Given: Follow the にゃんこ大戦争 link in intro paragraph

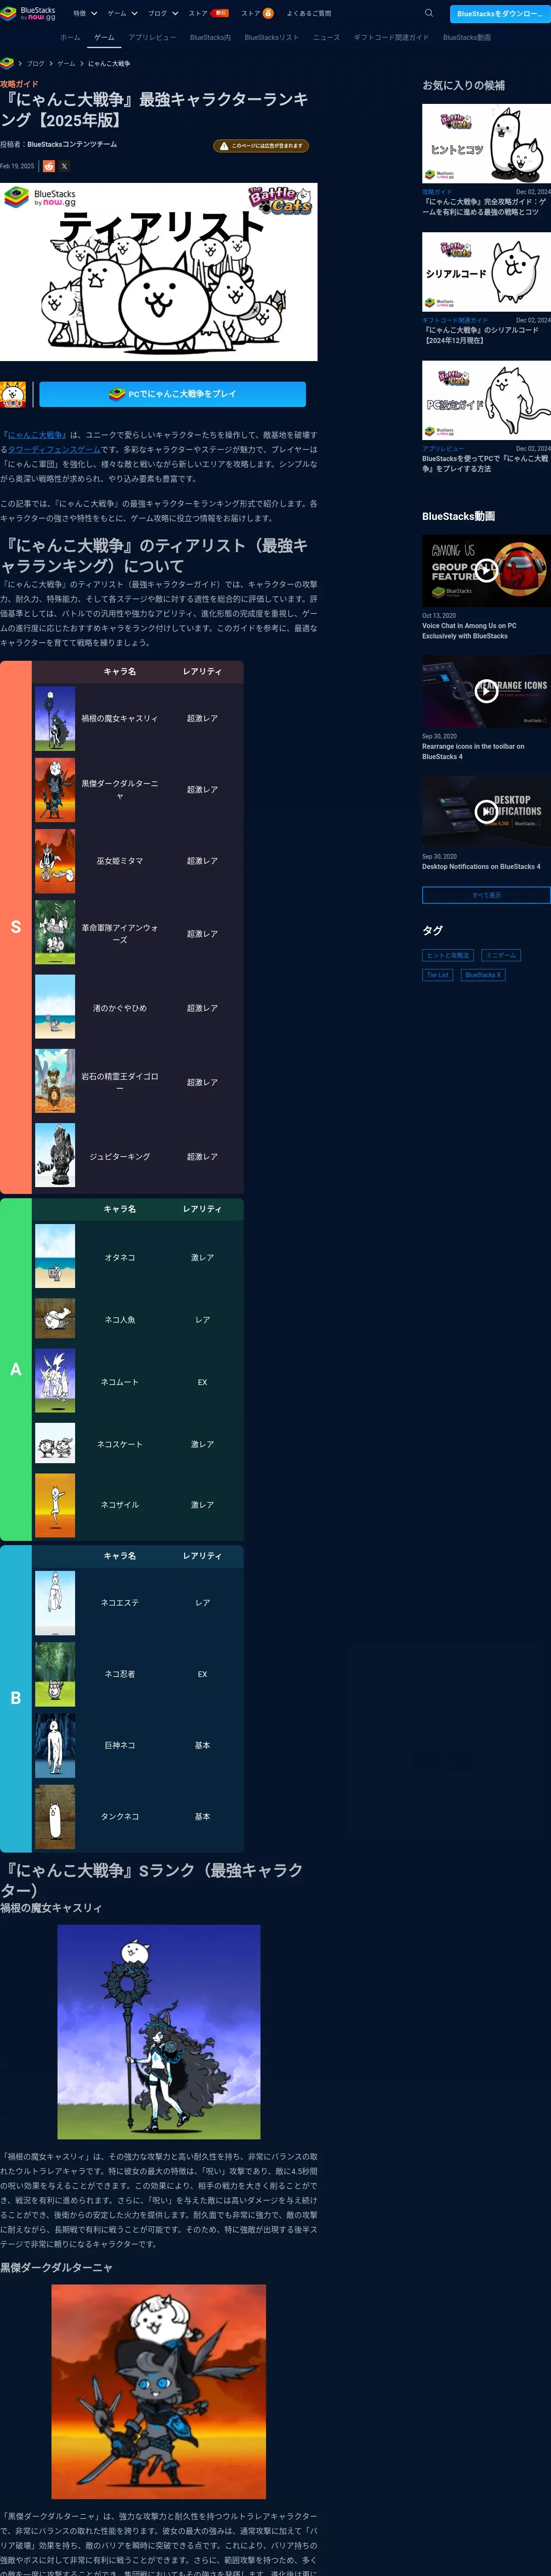Looking at the screenshot, I should coord(36,435).
